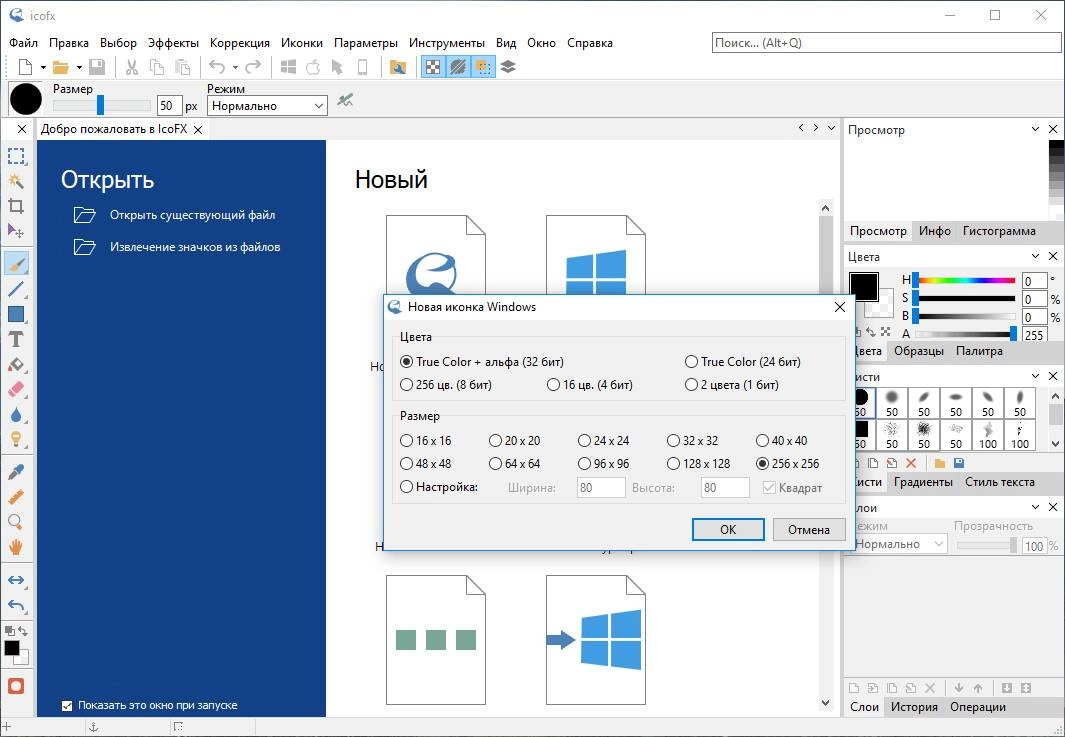Select the crop tool
The height and width of the screenshot is (737, 1065).
point(16,206)
